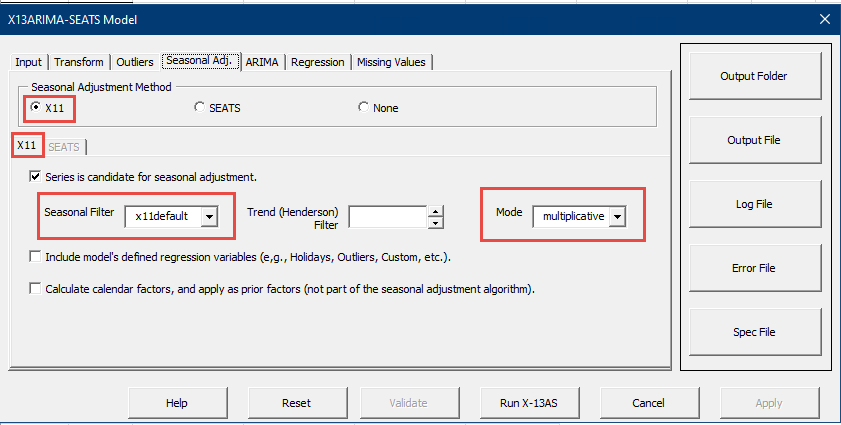Screen dimensions: 841x425
Task: Open the Mode dropdown arrow
Action: (x=618, y=217)
